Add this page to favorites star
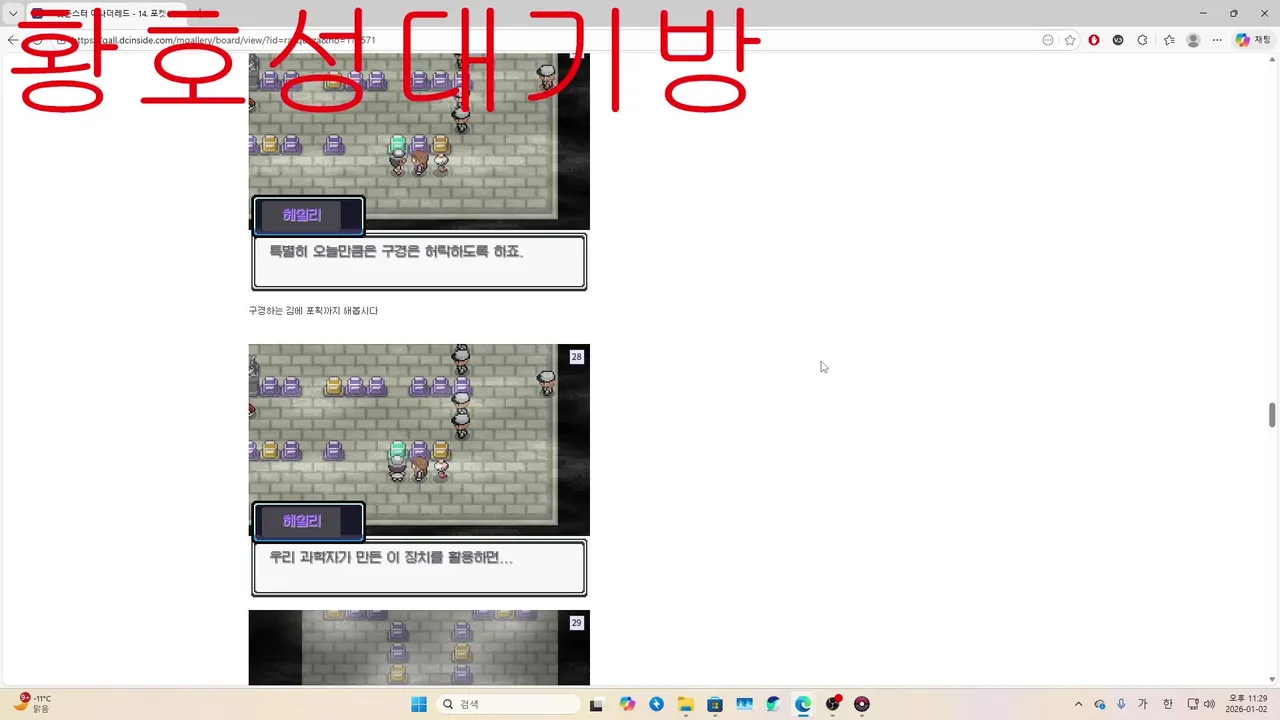The image size is (1280, 720). 1070,40
